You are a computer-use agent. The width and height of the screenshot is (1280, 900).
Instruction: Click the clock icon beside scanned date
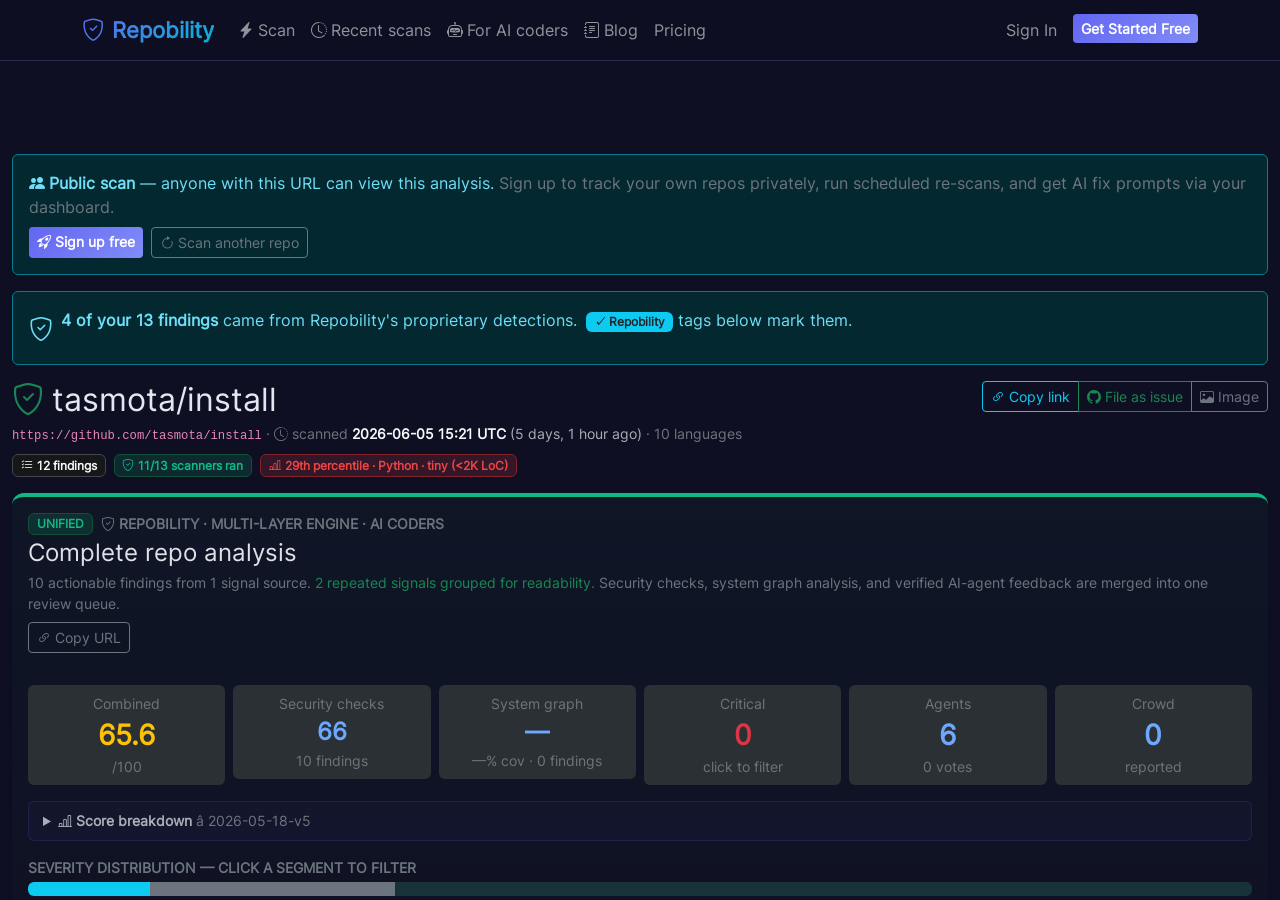pyautogui.click(x=281, y=434)
